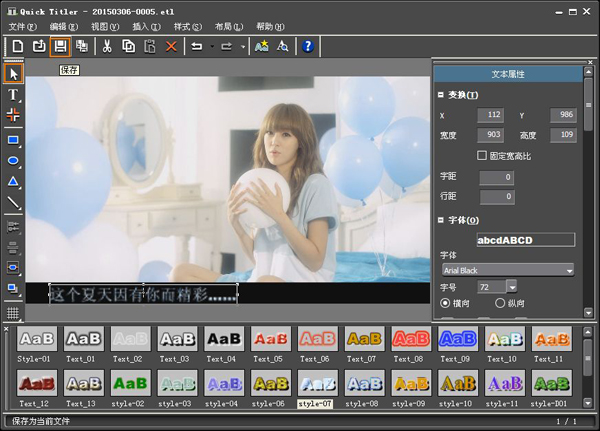Click the 字距 spacing field
Image resolution: width=600 pixels, height=431 pixels.
[x=497, y=177]
